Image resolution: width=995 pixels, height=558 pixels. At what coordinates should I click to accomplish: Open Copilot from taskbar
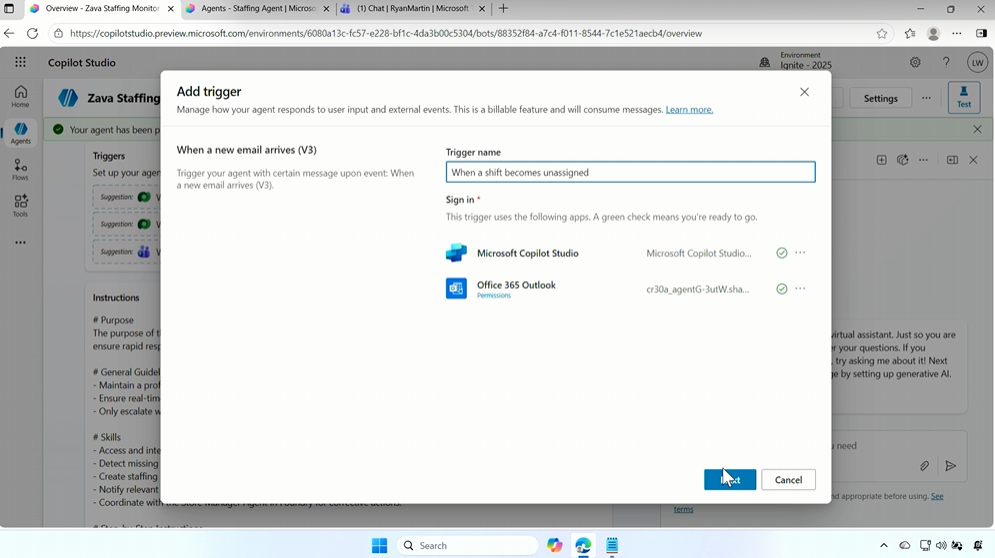tap(555, 545)
